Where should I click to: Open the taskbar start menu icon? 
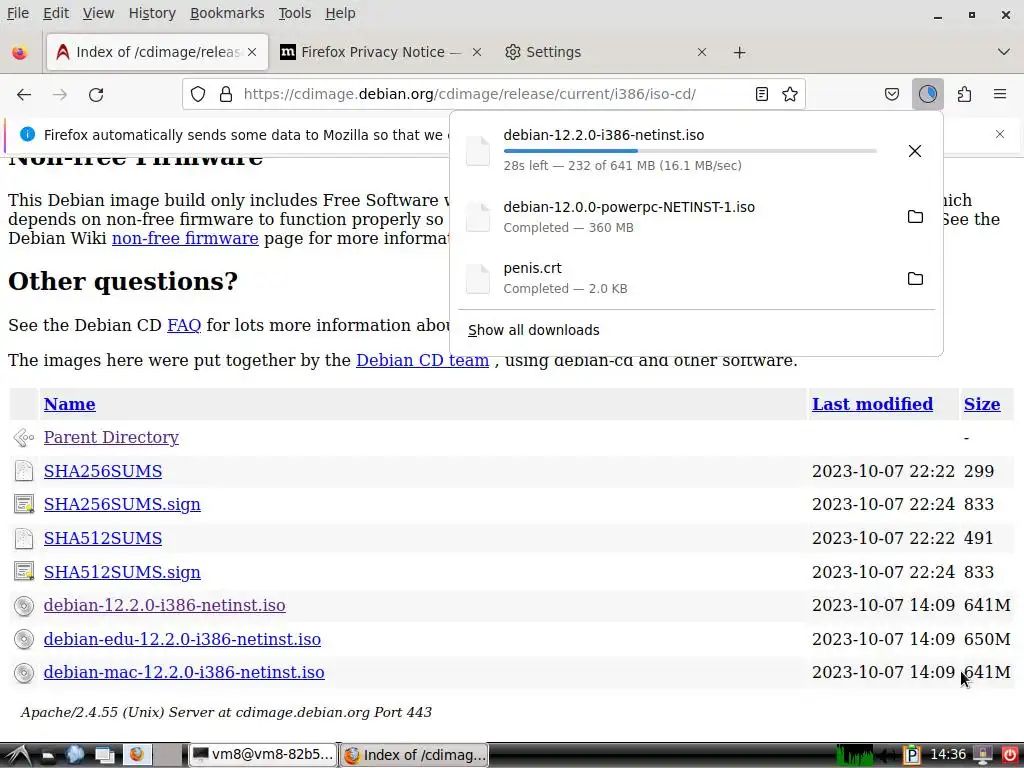click(17, 755)
